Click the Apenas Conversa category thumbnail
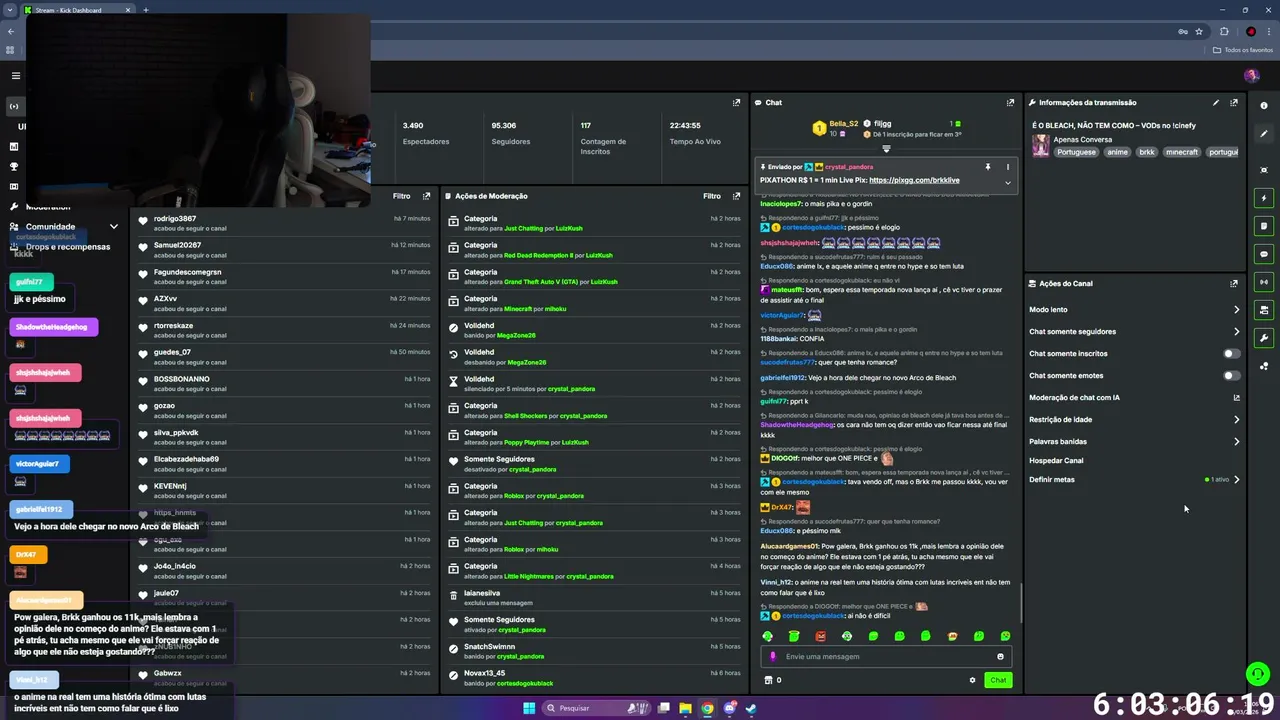1280x720 pixels. point(1041,146)
